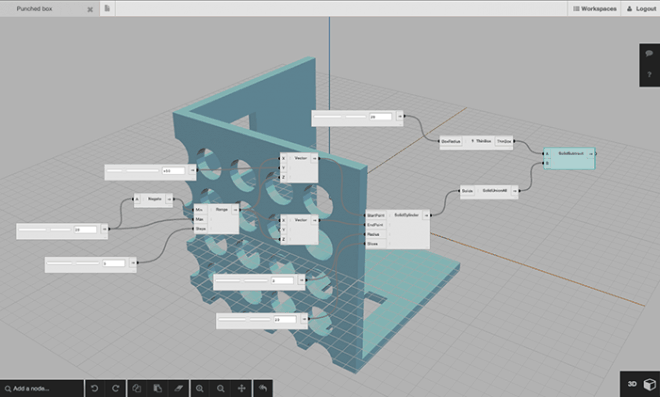Zoom in with the plus magnifier
Screen dimensions: 660x397
tap(200, 388)
